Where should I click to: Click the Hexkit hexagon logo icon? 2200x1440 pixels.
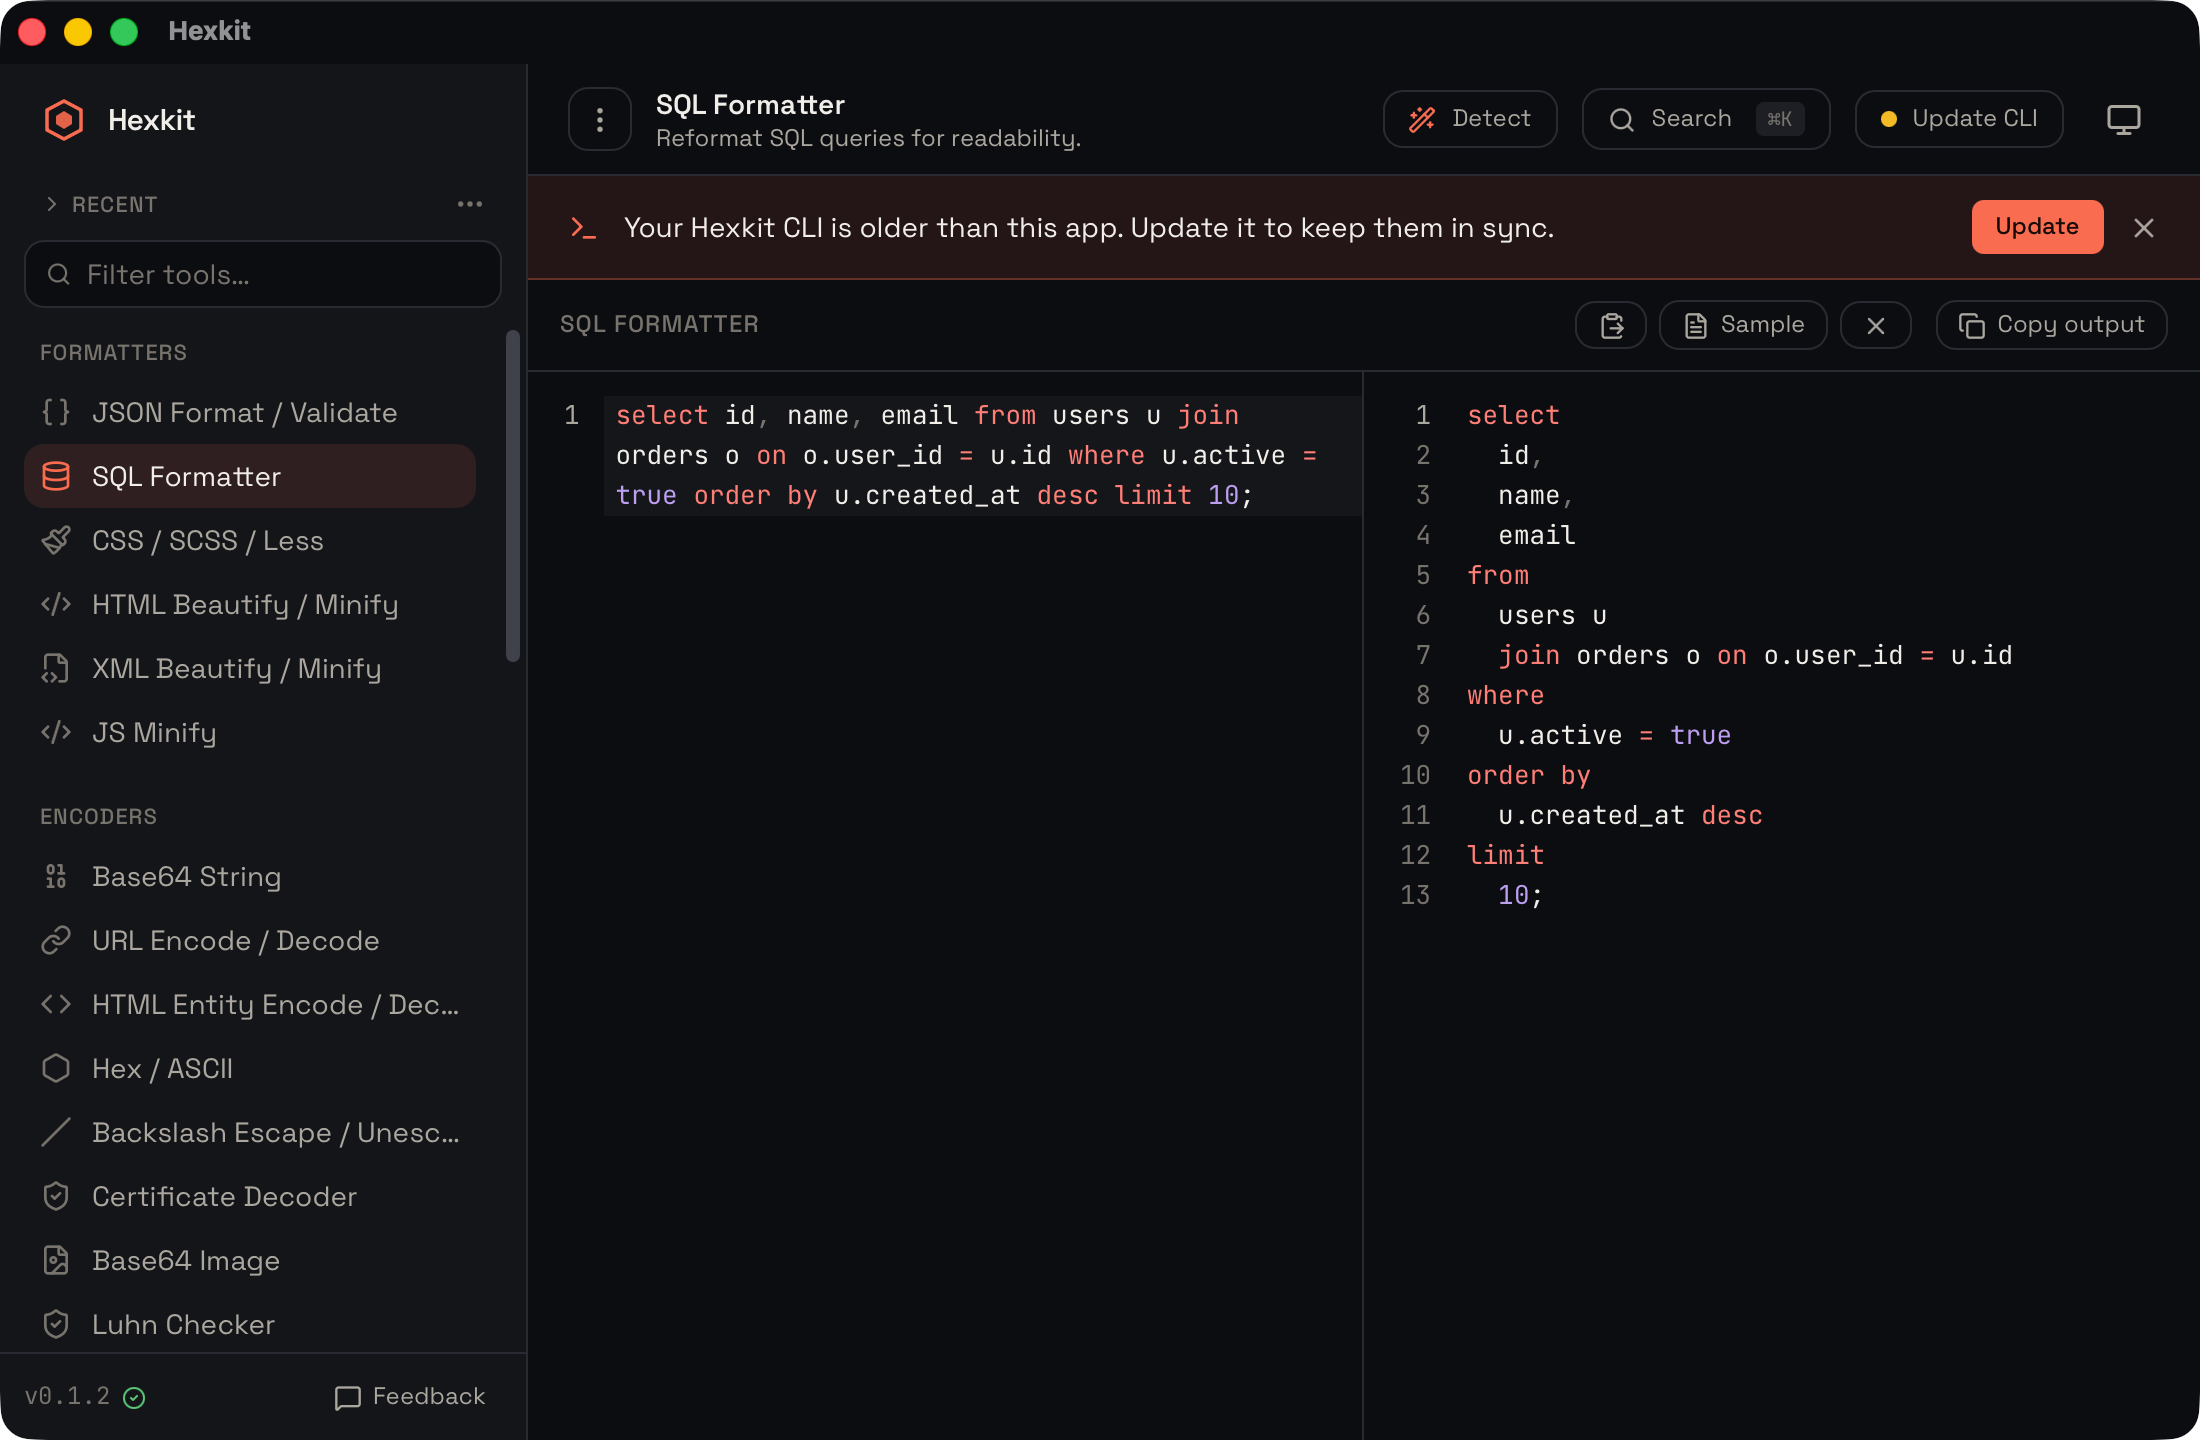pyautogui.click(x=64, y=120)
